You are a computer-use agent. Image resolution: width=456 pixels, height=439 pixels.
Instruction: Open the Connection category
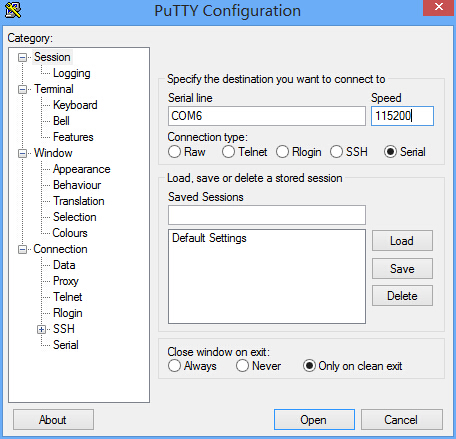point(60,249)
